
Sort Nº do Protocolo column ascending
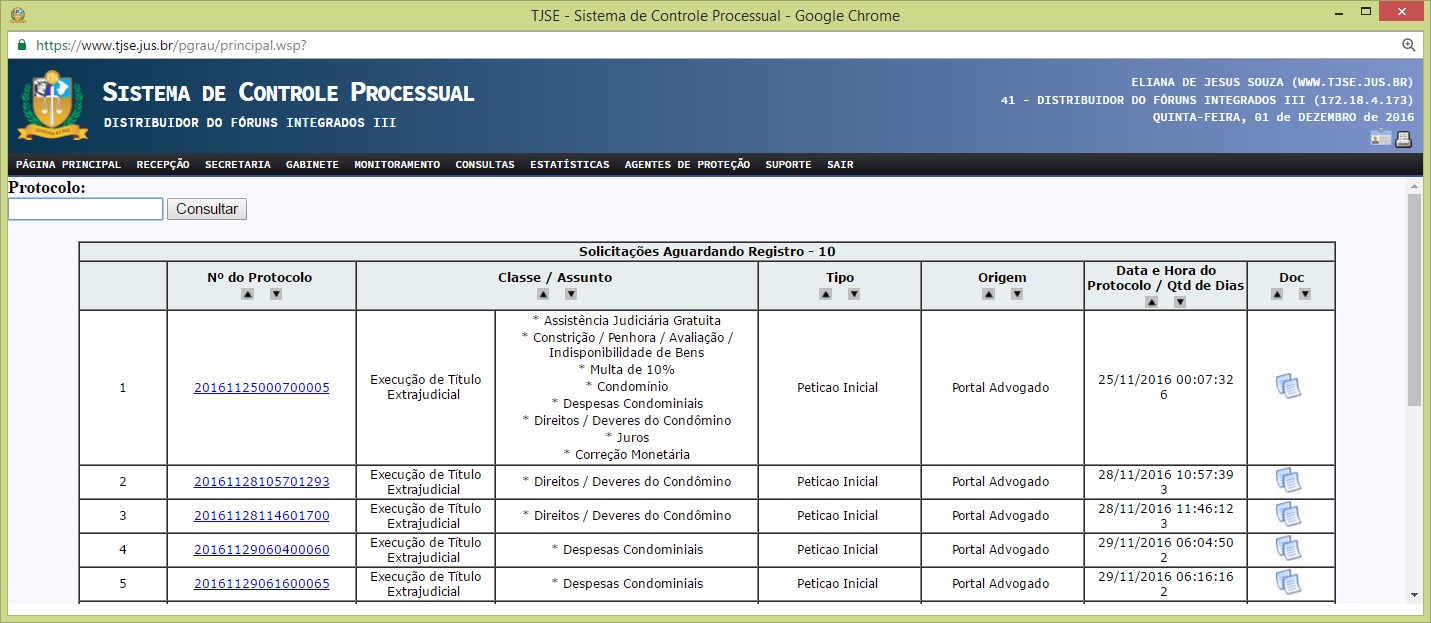pyautogui.click(x=247, y=294)
